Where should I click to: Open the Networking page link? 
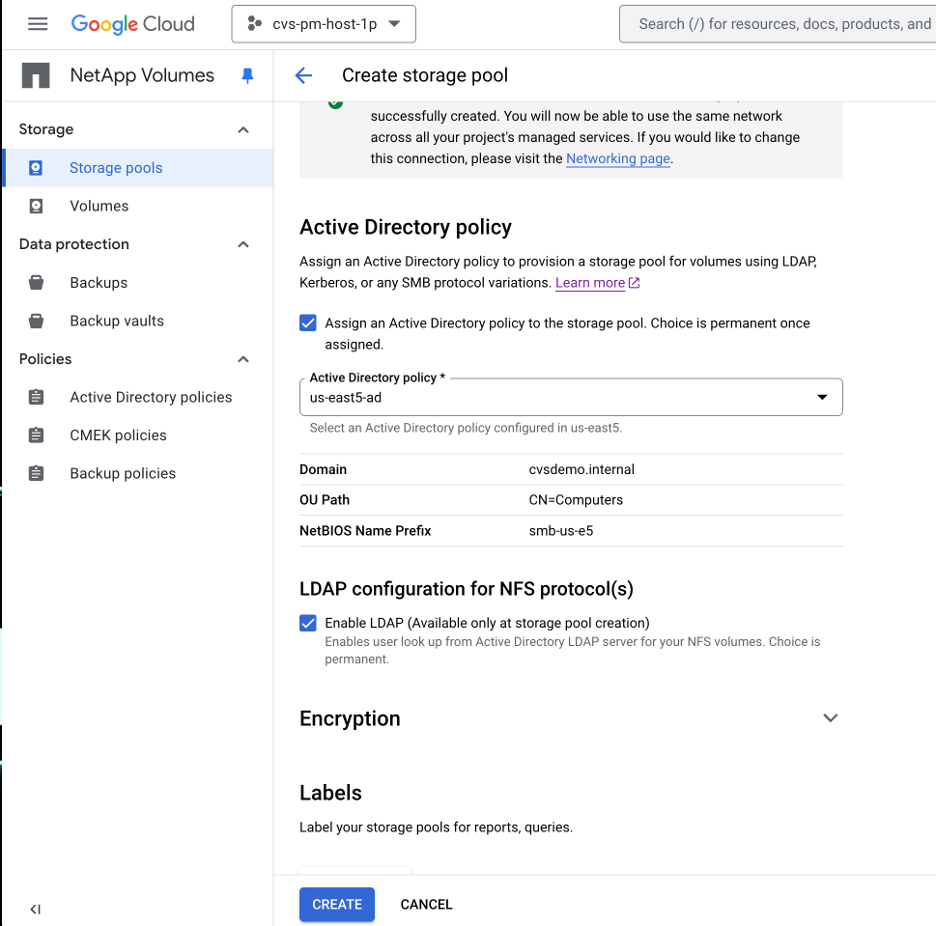(618, 159)
